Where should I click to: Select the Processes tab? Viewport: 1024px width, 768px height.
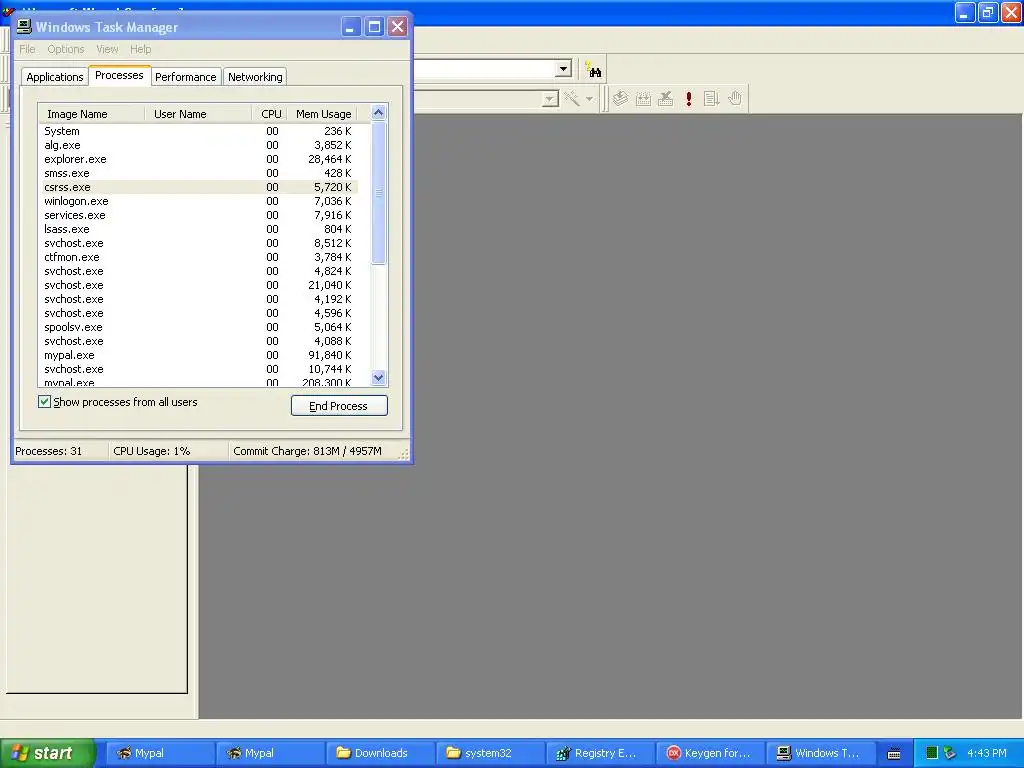point(120,75)
